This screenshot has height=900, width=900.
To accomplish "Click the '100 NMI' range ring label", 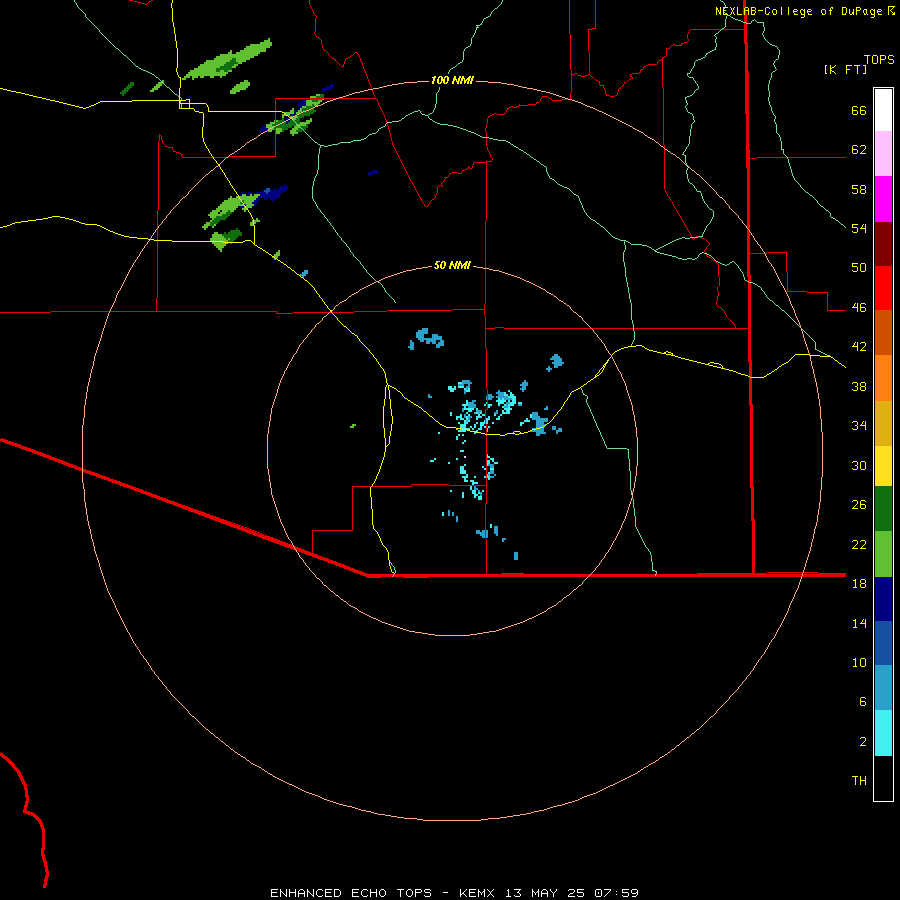I will [x=452, y=80].
